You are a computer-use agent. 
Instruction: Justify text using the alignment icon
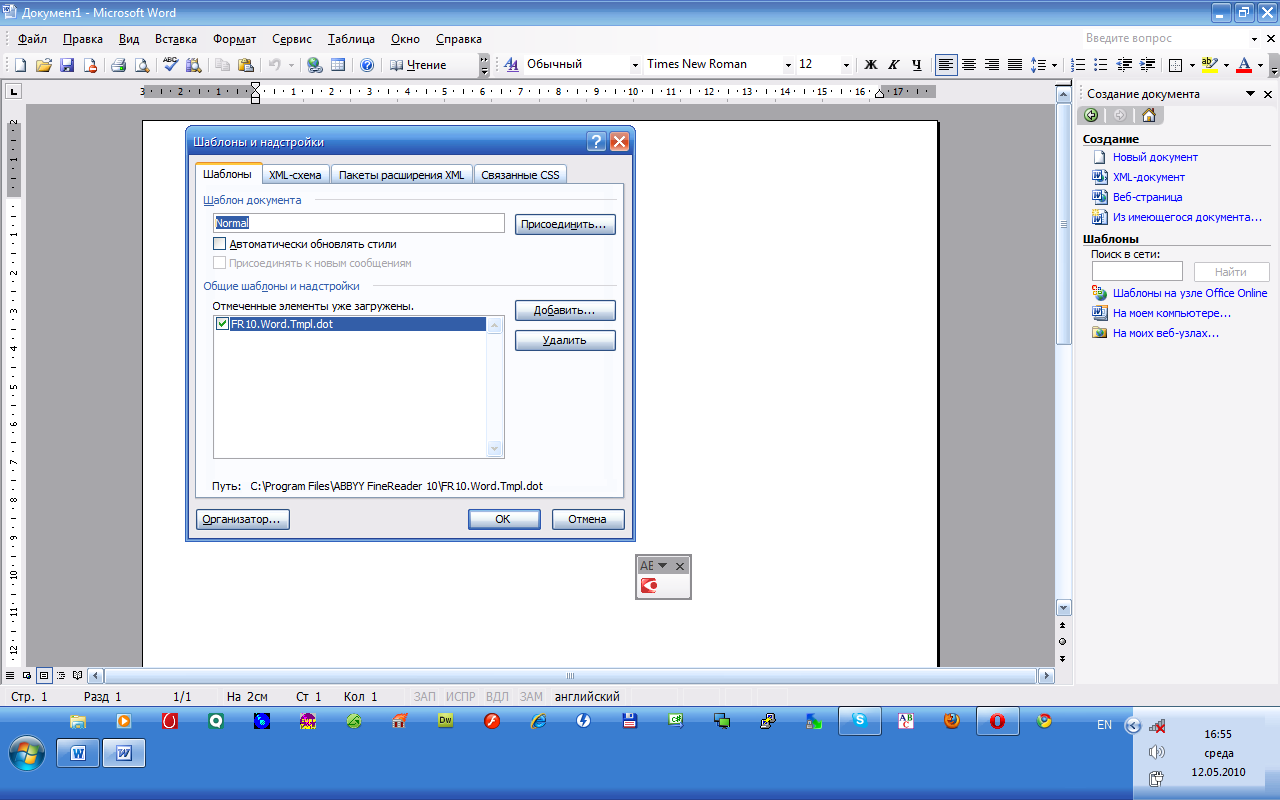(x=1015, y=64)
